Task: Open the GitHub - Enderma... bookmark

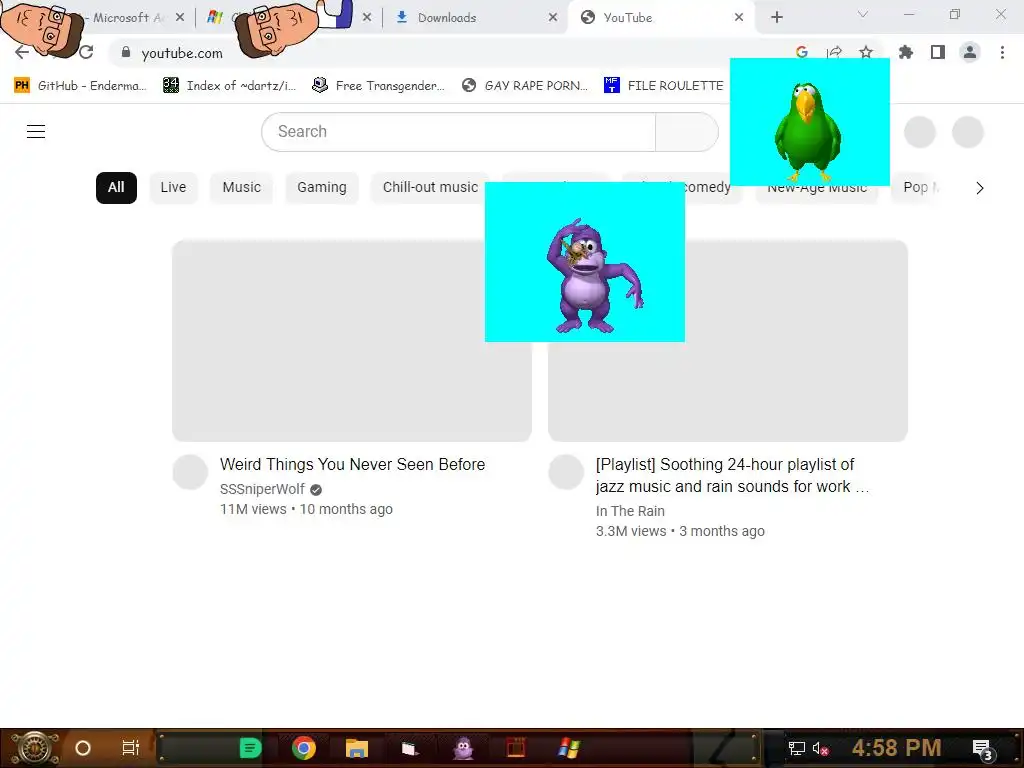Action: point(80,86)
